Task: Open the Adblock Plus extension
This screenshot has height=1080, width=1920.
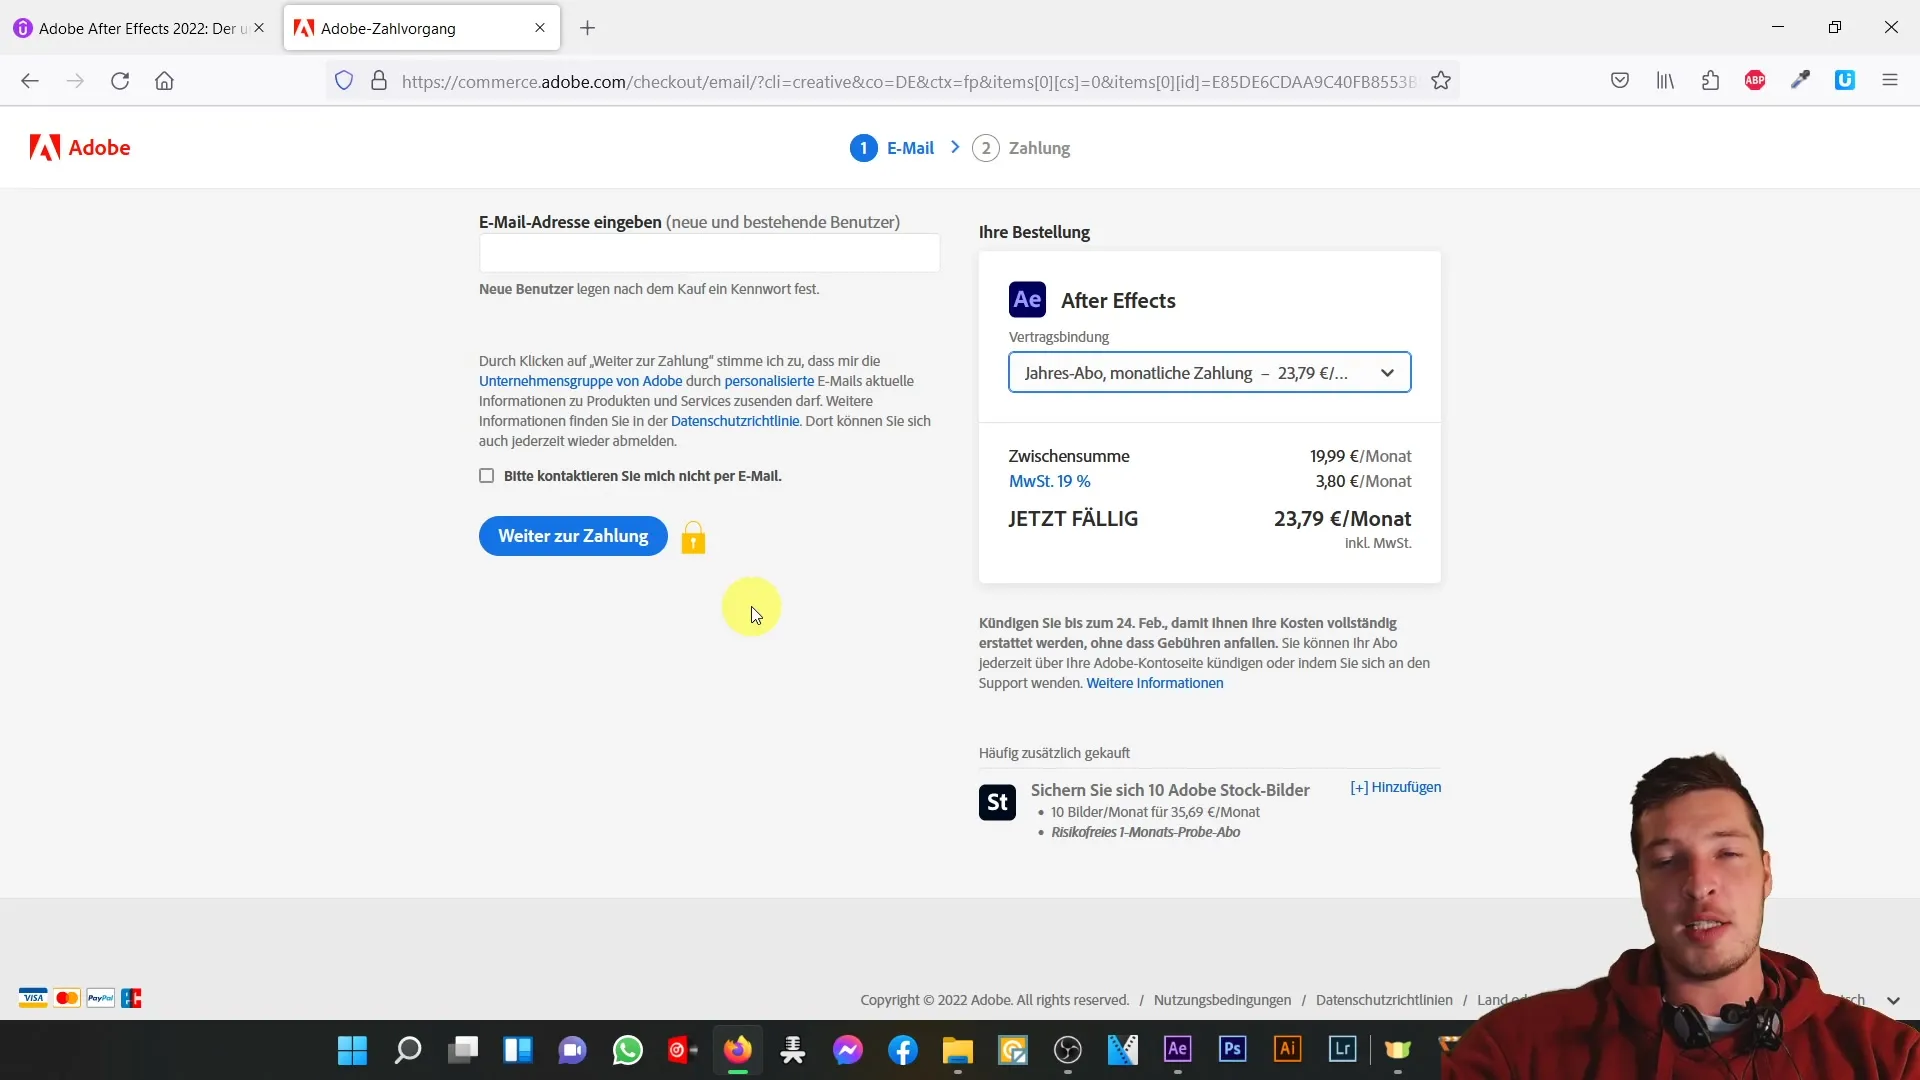Action: tap(1755, 81)
